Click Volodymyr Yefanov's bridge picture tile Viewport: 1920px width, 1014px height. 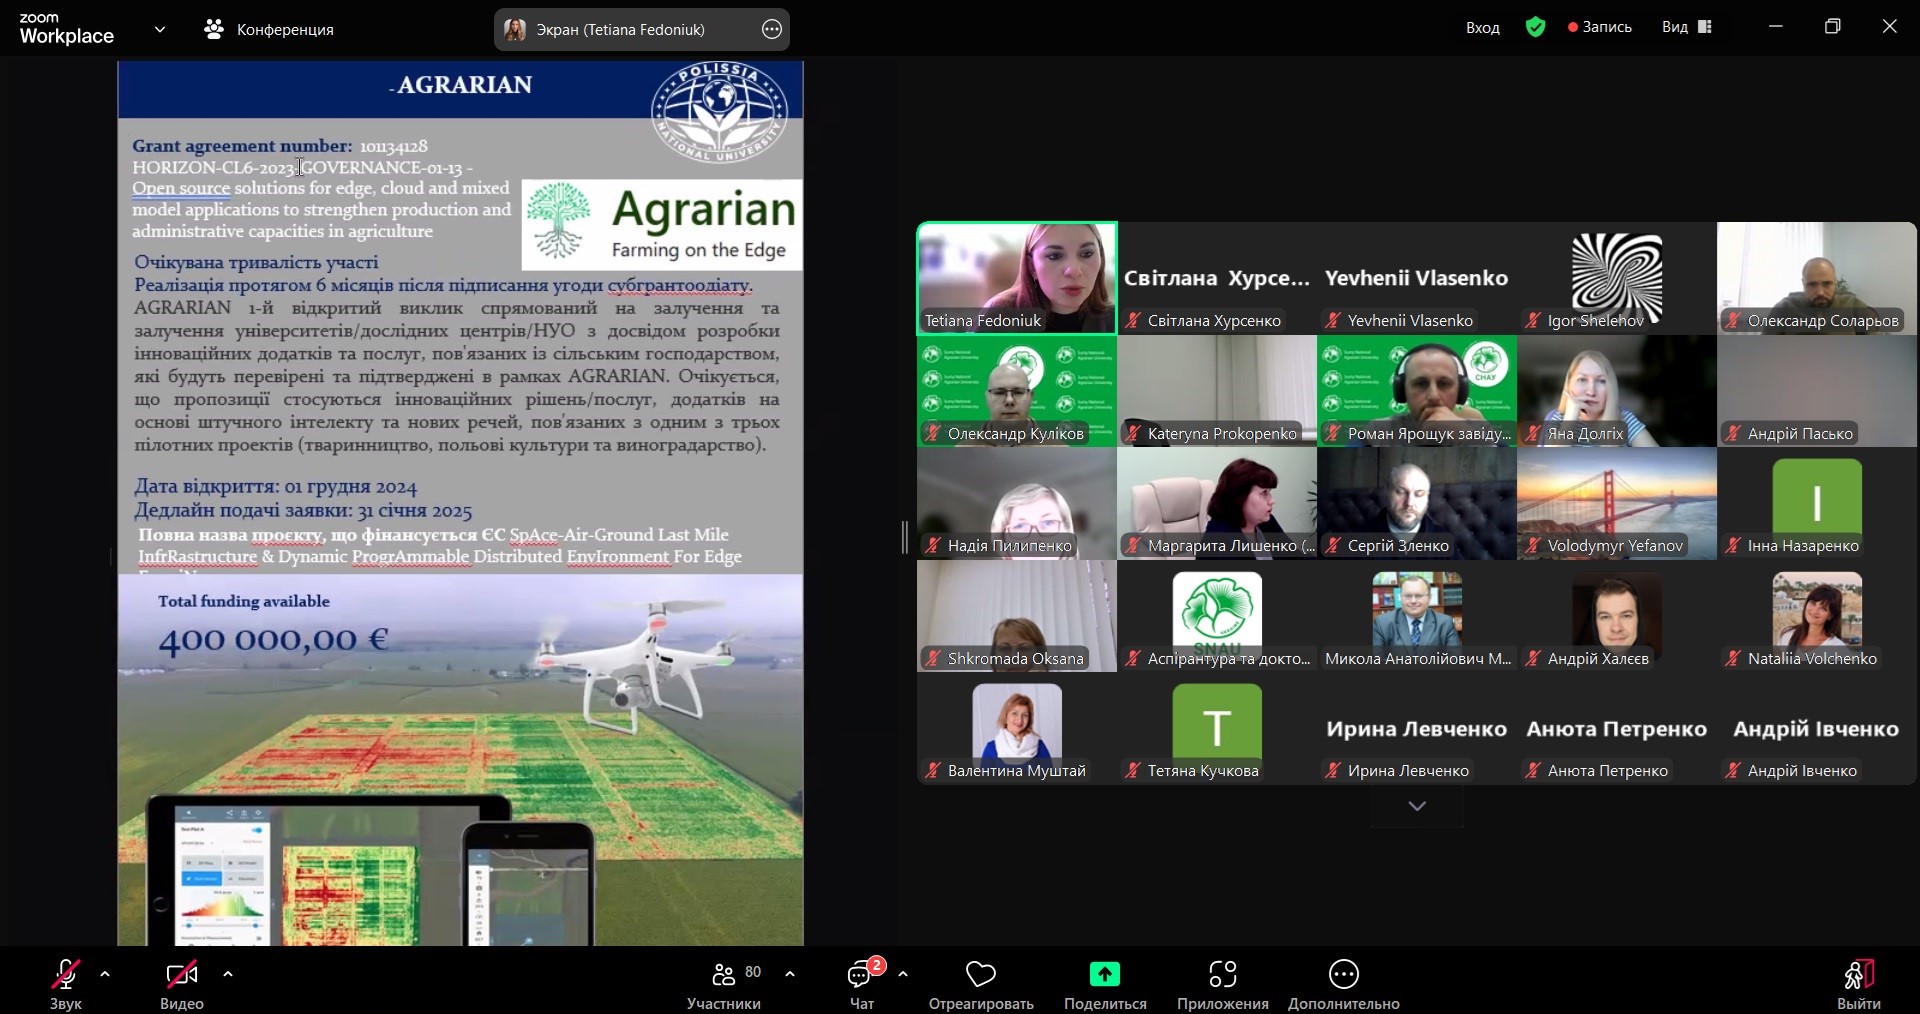tap(1617, 503)
